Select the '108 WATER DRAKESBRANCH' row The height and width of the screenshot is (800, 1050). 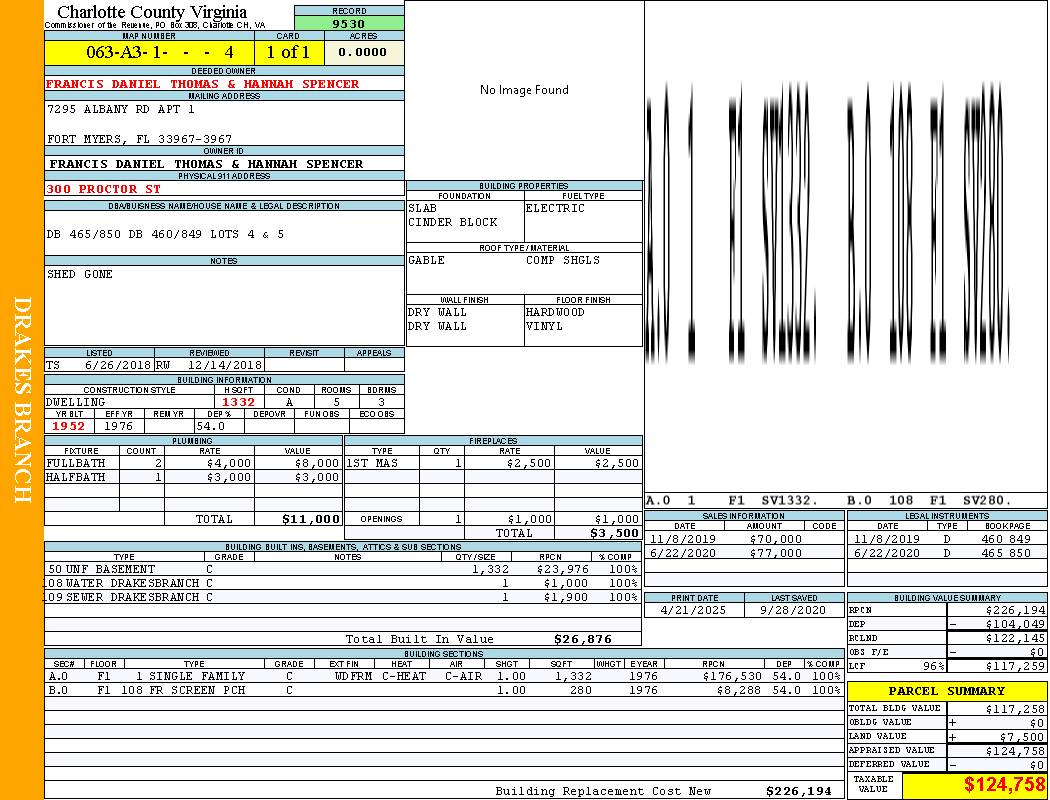pos(342,583)
